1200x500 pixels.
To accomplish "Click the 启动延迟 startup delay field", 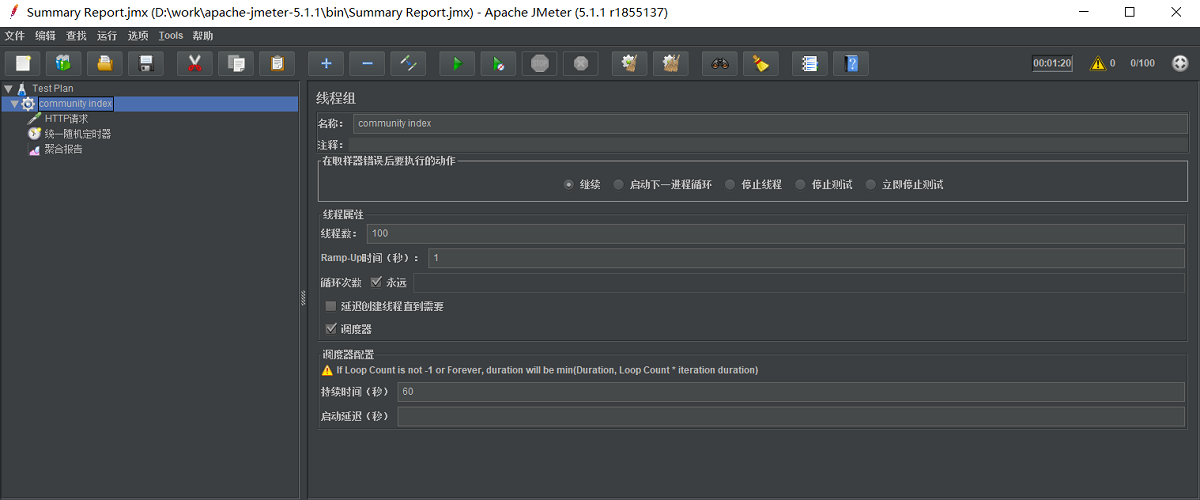I will 791,416.
